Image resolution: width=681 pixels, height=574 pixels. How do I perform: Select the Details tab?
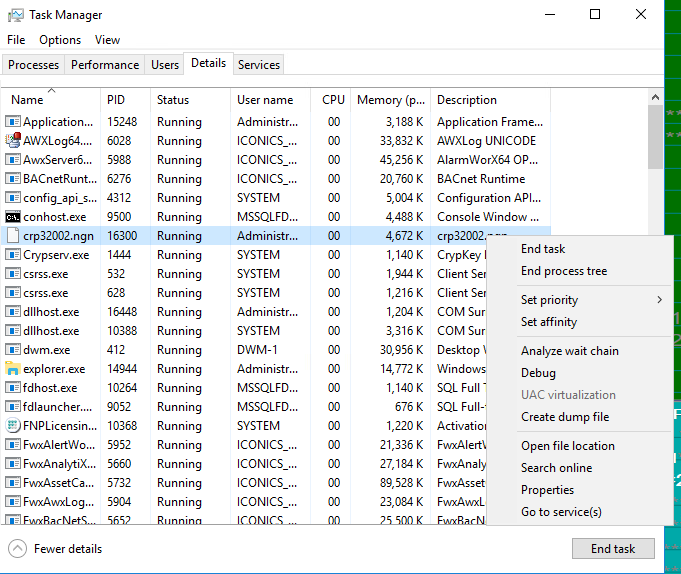pyautogui.click(x=208, y=63)
